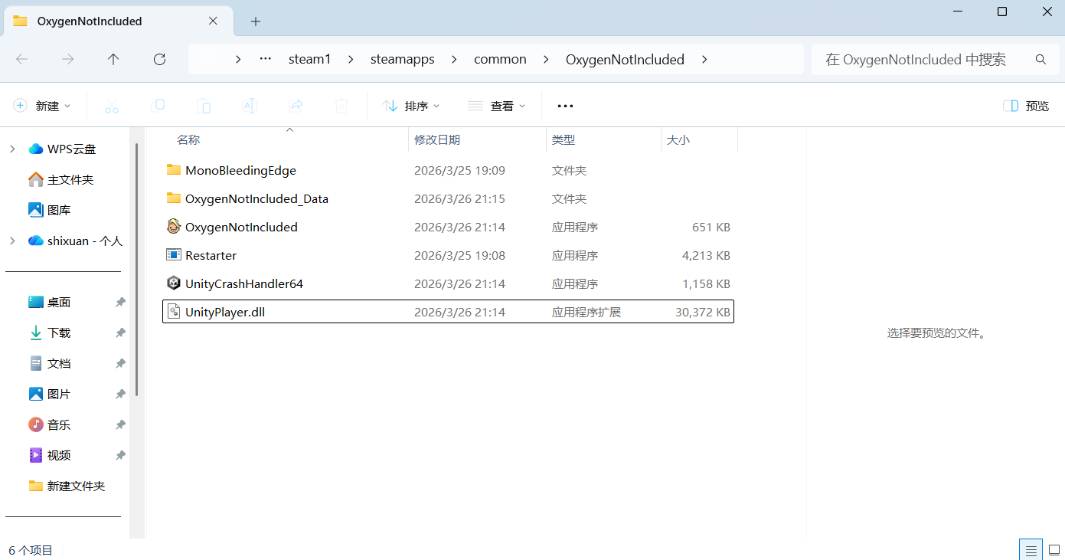
Task: Sort by 修改日期 column header
Action: coord(437,140)
